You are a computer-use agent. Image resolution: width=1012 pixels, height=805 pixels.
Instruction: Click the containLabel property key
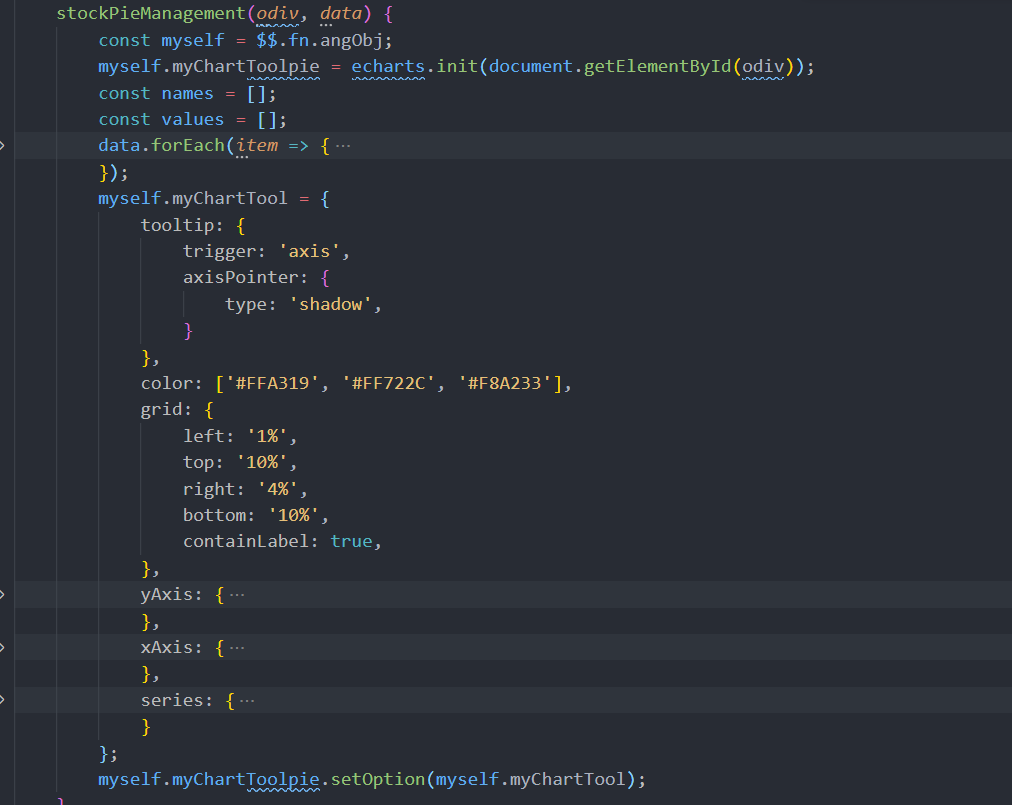pos(246,542)
